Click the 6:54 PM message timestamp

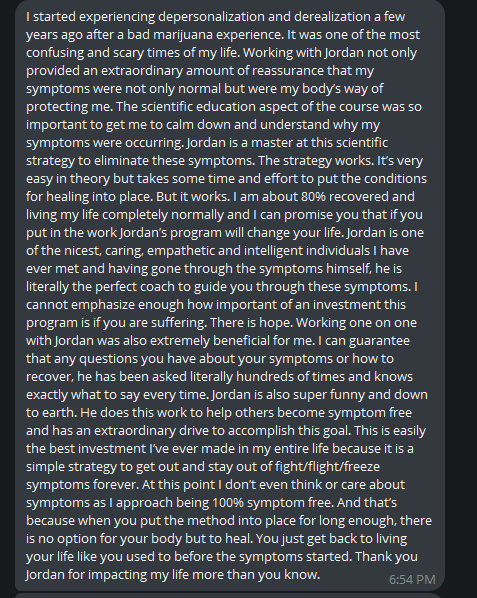point(412,580)
